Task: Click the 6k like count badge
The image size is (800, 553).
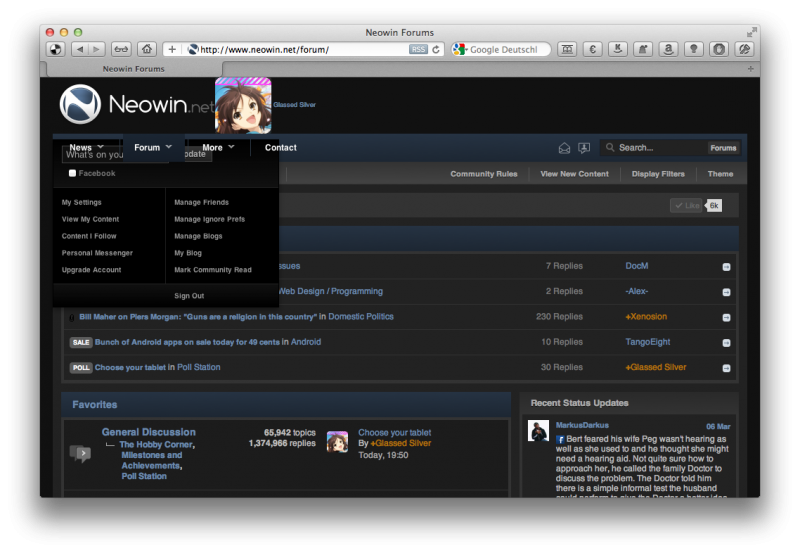Action: coord(714,206)
